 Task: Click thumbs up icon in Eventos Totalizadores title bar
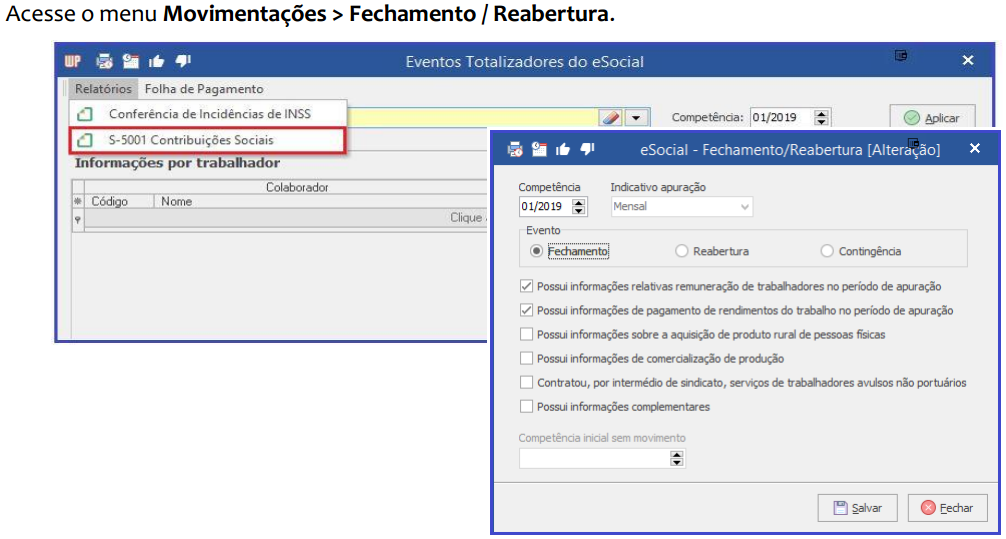tap(157, 62)
